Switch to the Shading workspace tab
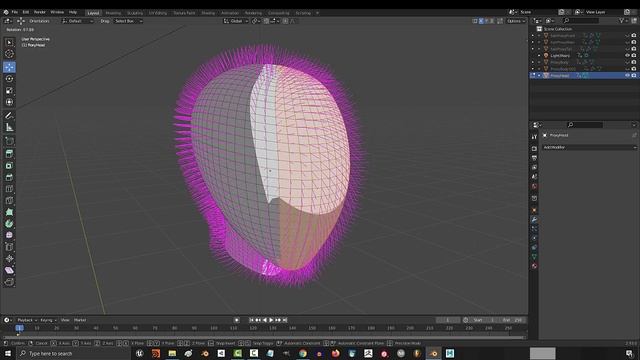The image size is (640, 360). [x=208, y=13]
